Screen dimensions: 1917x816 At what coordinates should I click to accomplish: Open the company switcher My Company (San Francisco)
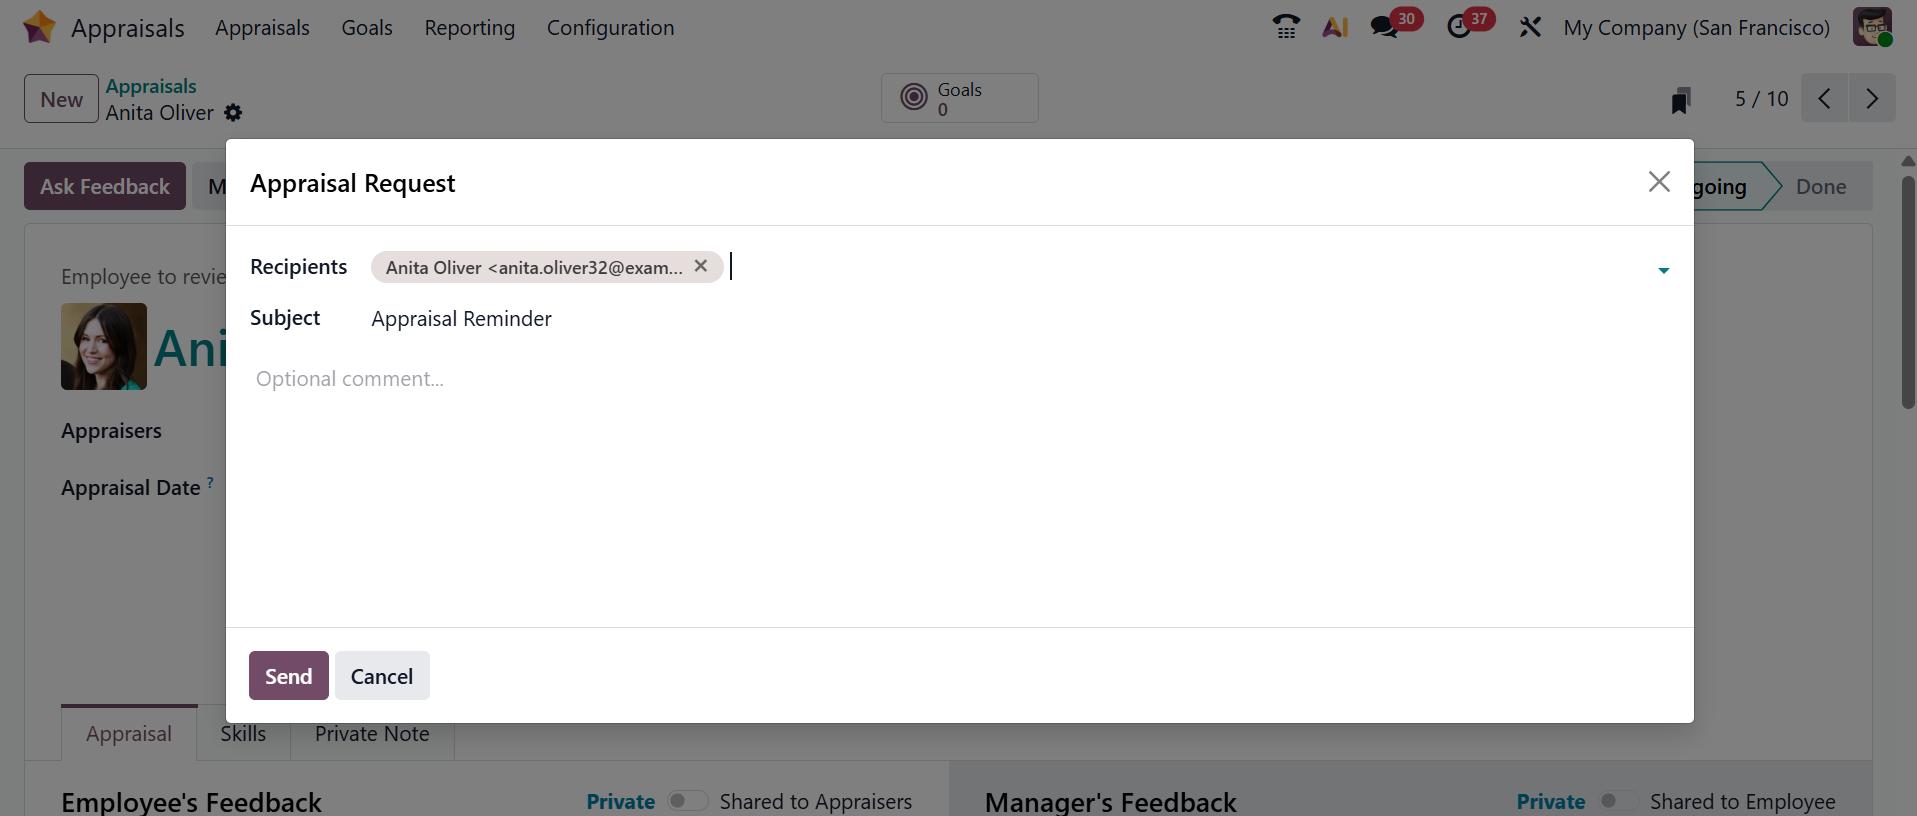coord(1696,27)
